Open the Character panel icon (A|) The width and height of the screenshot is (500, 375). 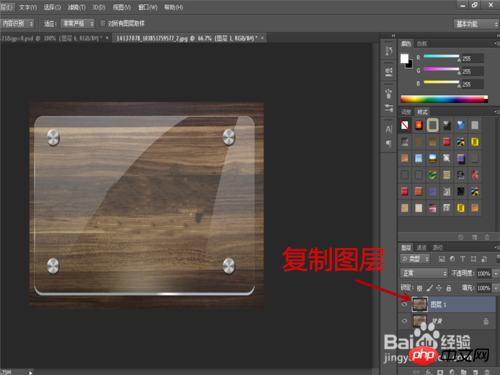pyautogui.click(x=389, y=129)
